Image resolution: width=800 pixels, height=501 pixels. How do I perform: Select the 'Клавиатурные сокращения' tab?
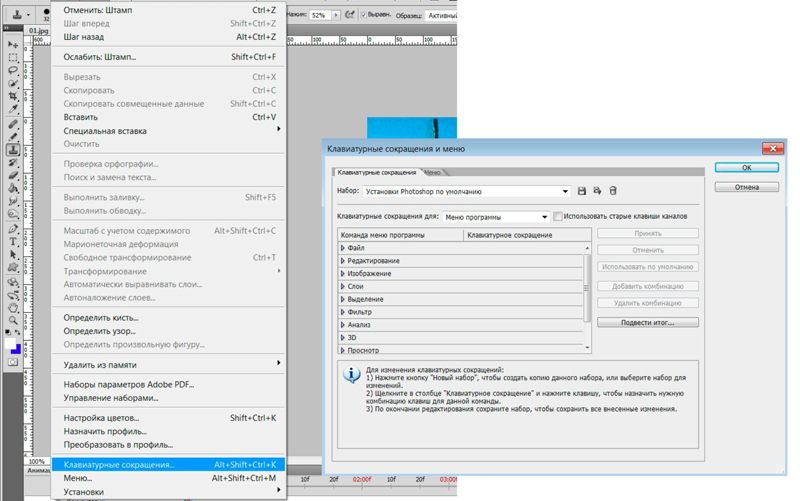[377, 172]
